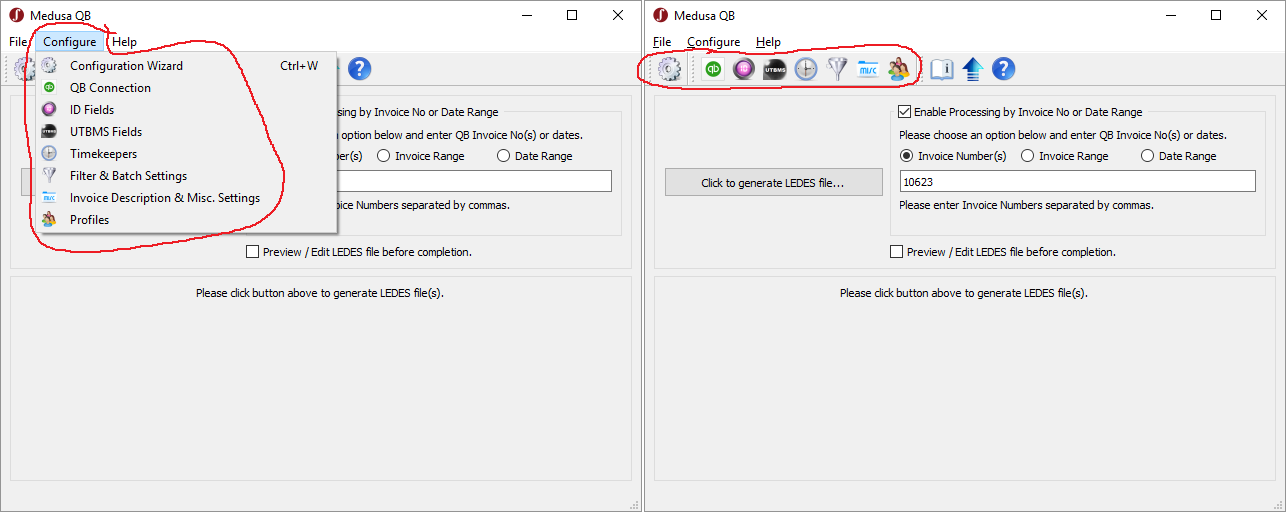Open Configure menu in right window
1286x512 pixels.
click(714, 42)
